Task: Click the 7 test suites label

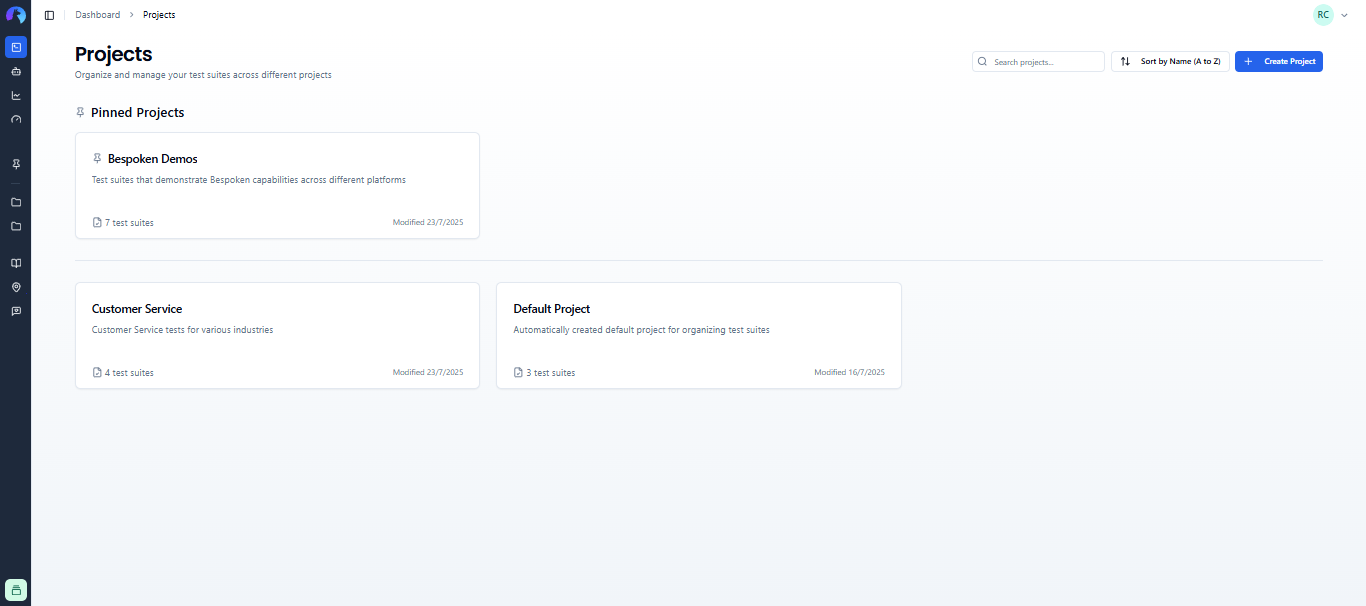Action: pyautogui.click(x=129, y=222)
